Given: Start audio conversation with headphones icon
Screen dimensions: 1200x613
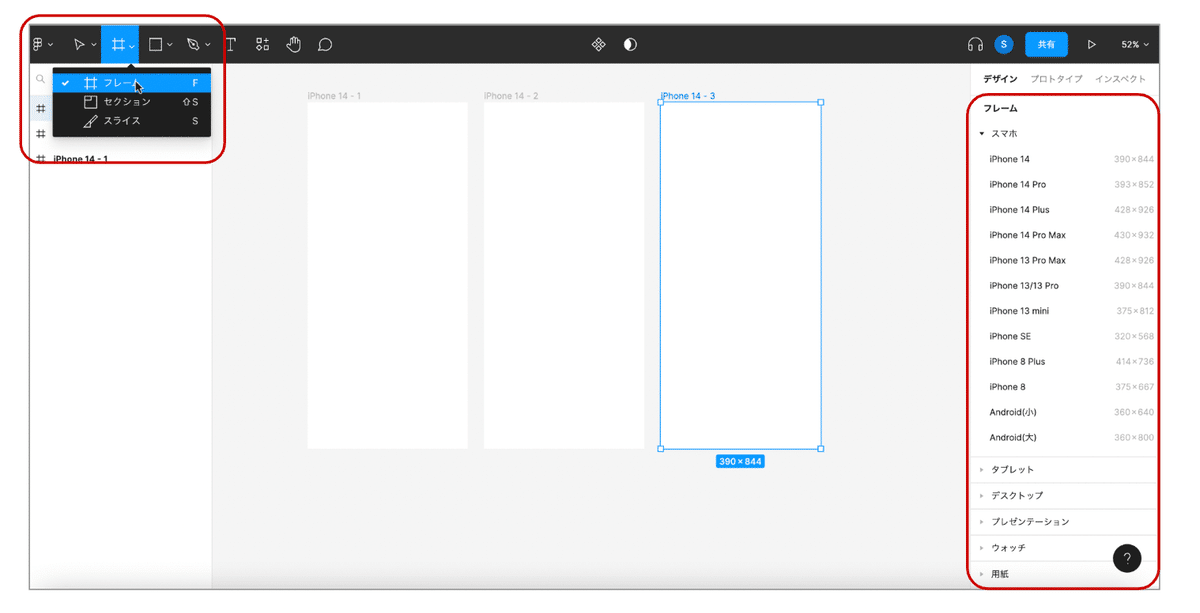Looking at the screenshot, I should point(975,45).
